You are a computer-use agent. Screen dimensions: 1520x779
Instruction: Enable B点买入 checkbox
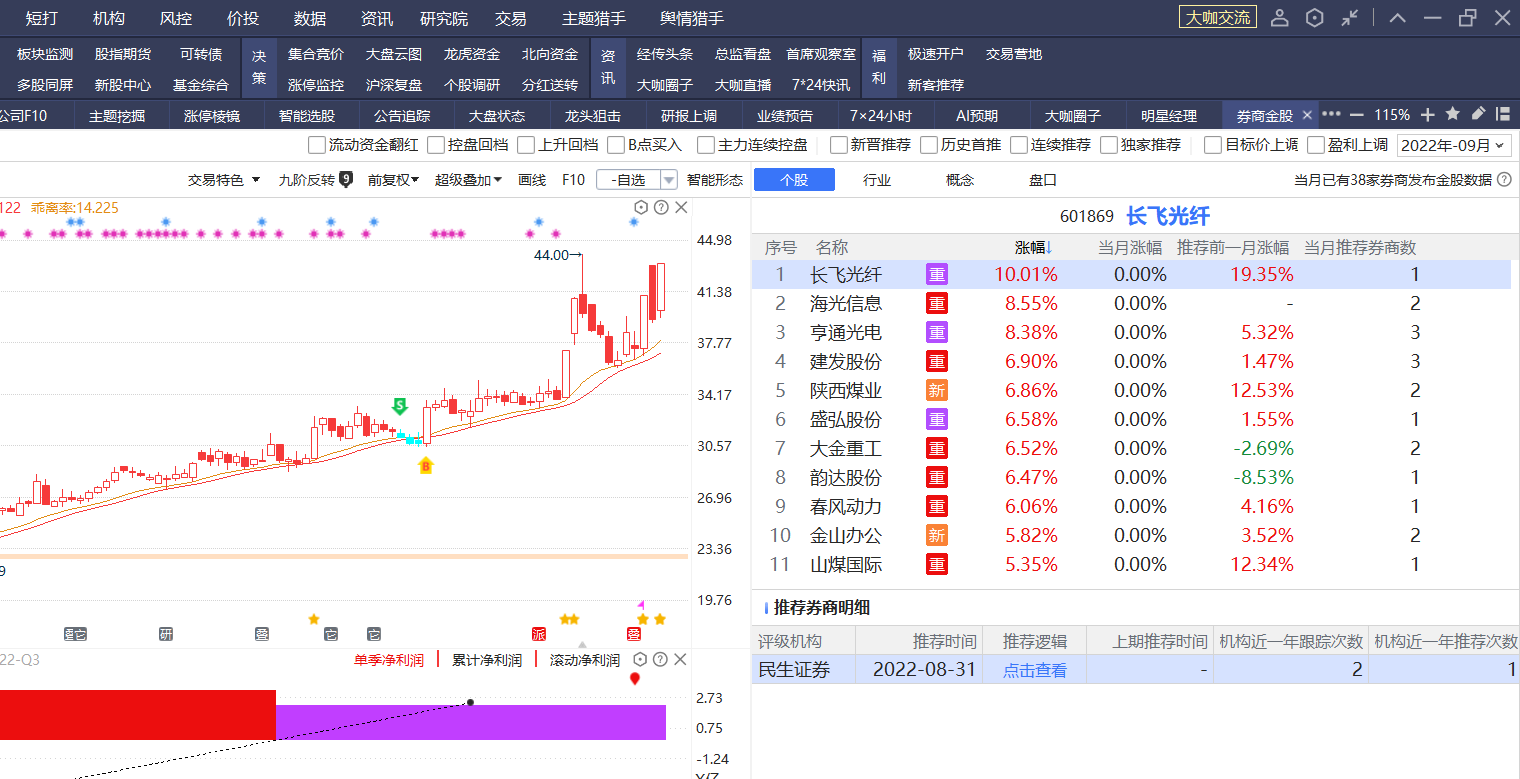[x=616, y=145]
